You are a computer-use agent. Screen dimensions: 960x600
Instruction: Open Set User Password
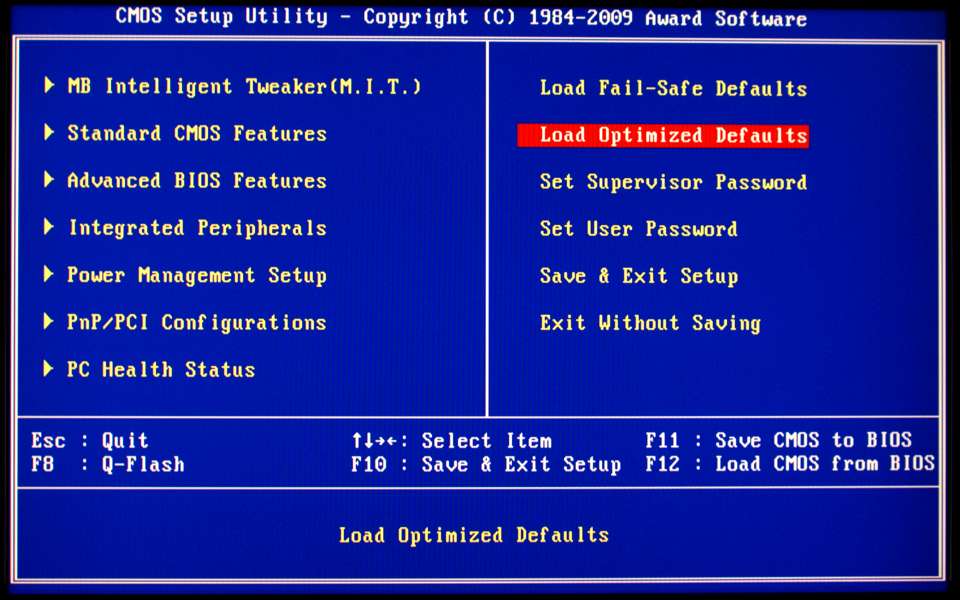point(638,229)
